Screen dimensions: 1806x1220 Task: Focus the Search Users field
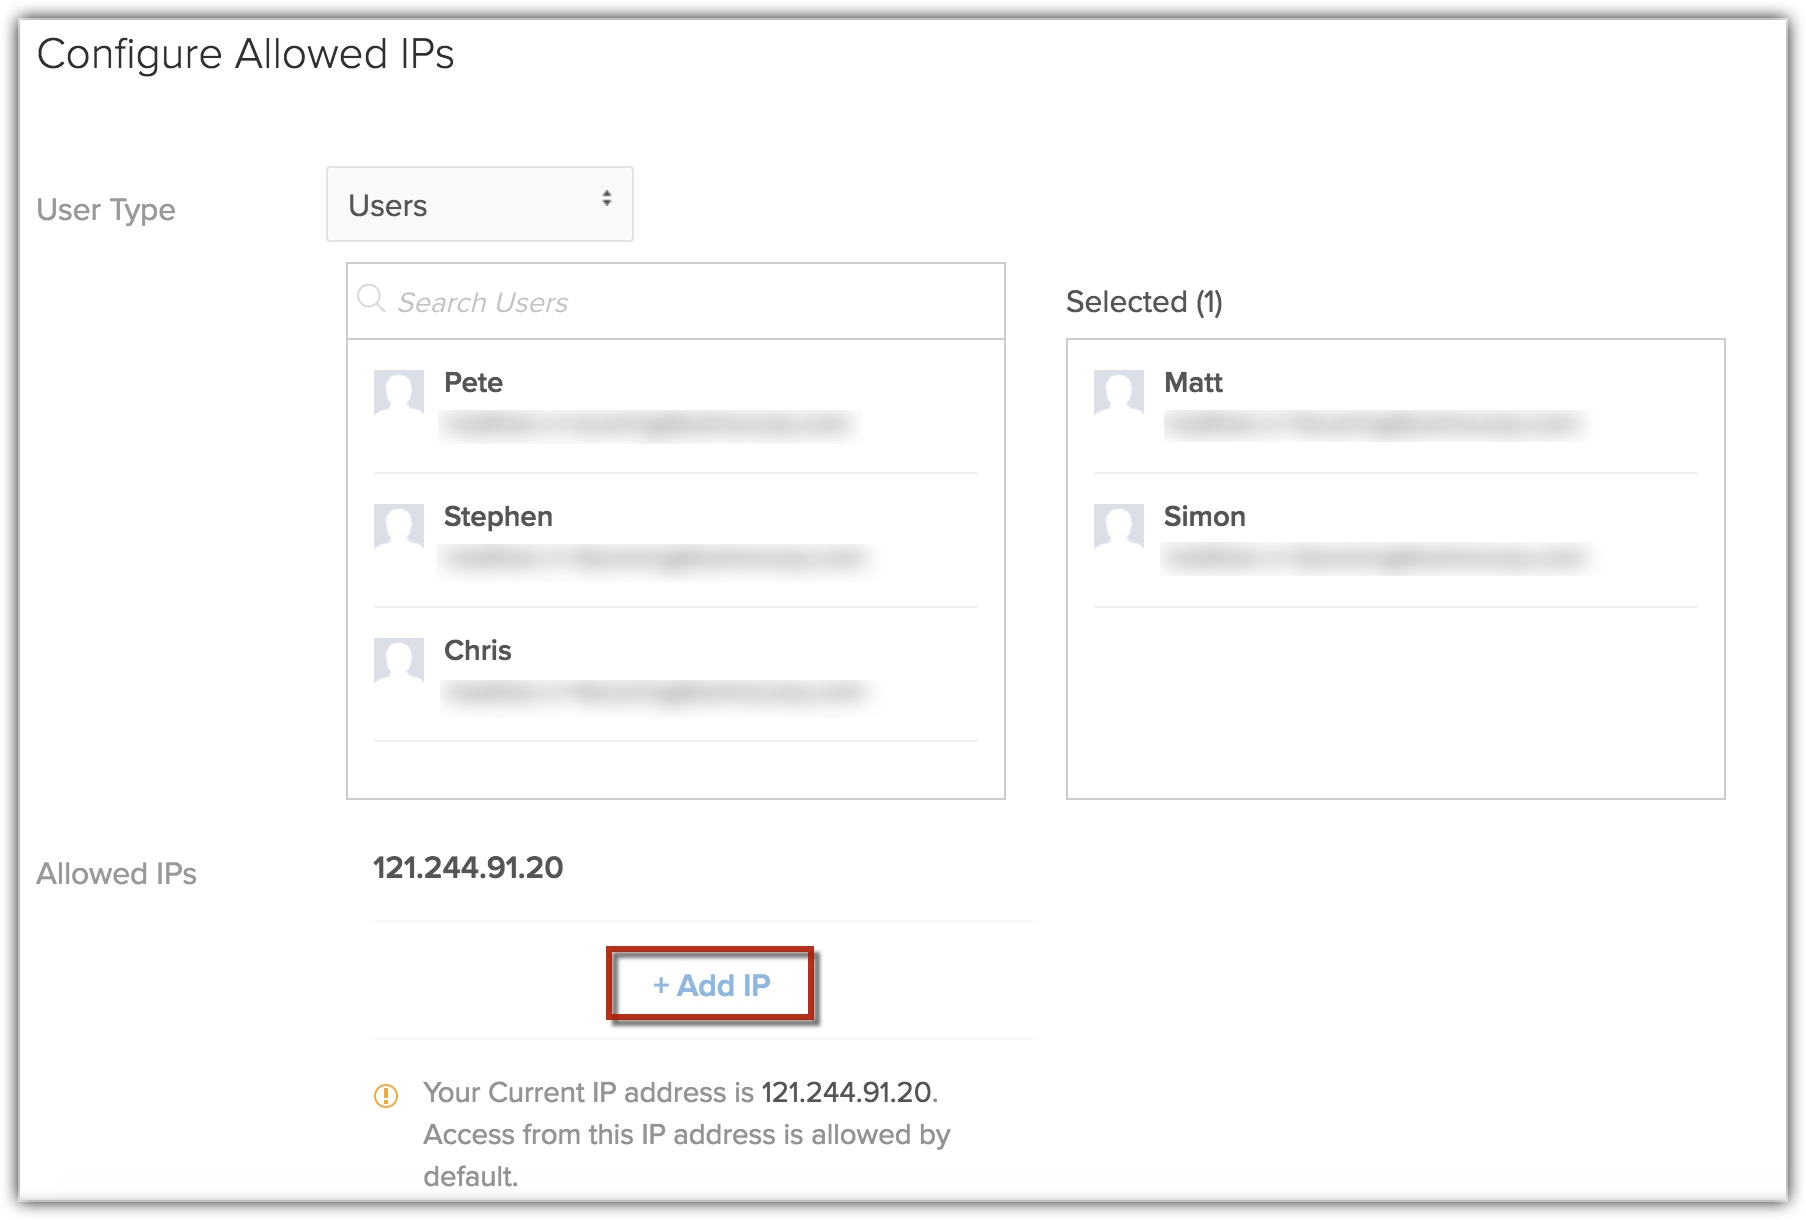coord(690,302)
